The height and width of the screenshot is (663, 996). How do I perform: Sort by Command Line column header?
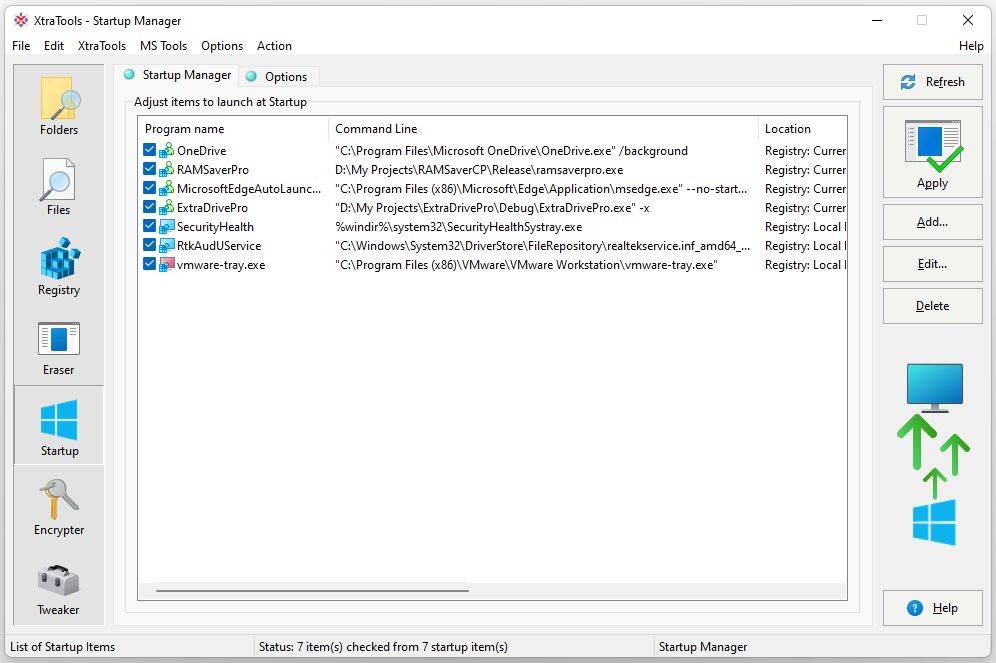(543, 129)
